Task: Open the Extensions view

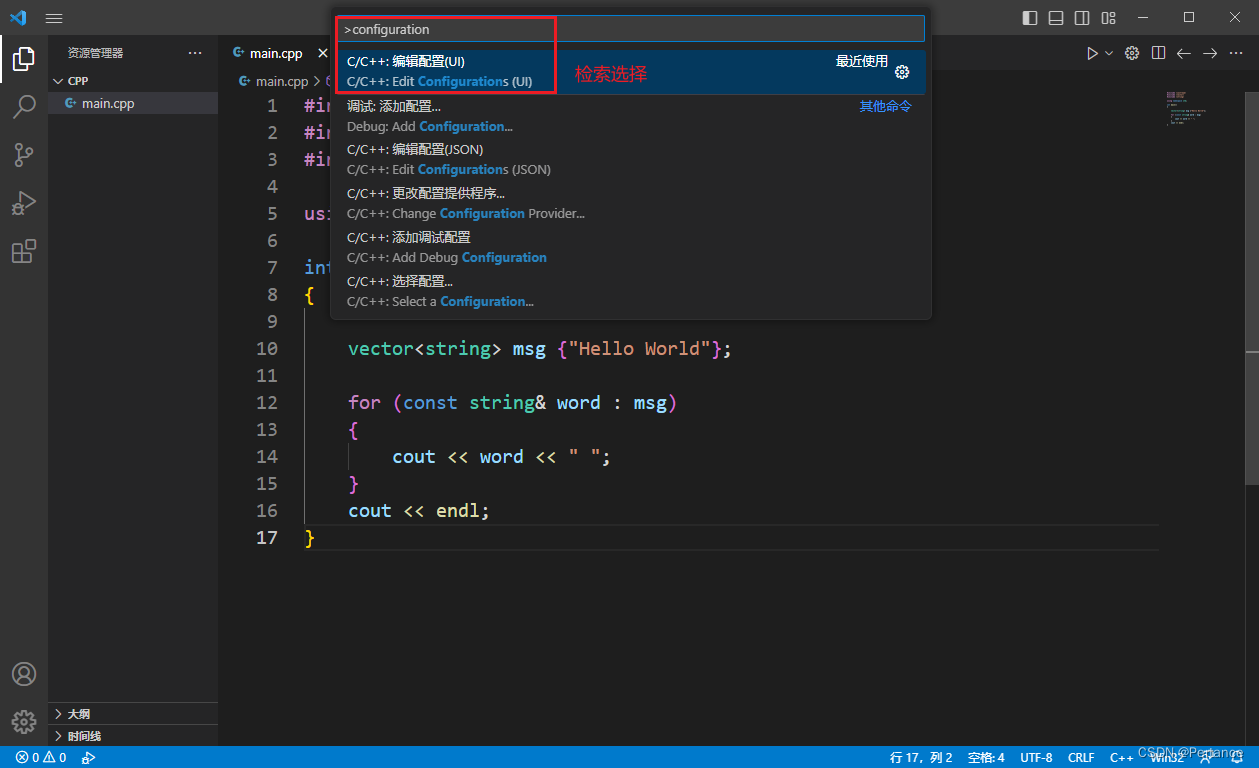Action: click(x=24, y=251)
